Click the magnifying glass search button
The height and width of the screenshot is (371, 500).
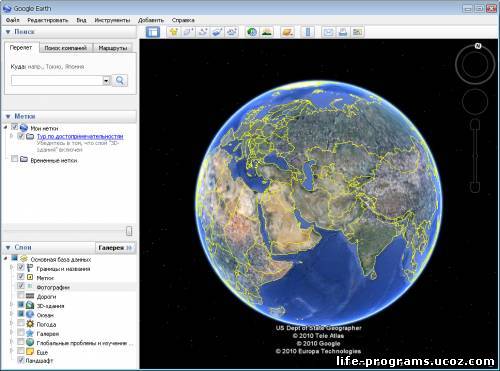pos(120,80)
